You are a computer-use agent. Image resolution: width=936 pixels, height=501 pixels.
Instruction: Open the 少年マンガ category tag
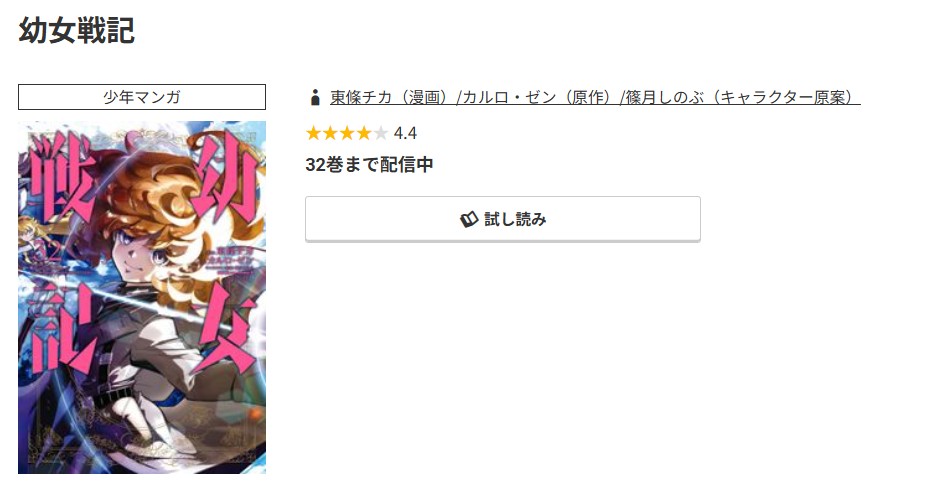[x=142, y=97]
